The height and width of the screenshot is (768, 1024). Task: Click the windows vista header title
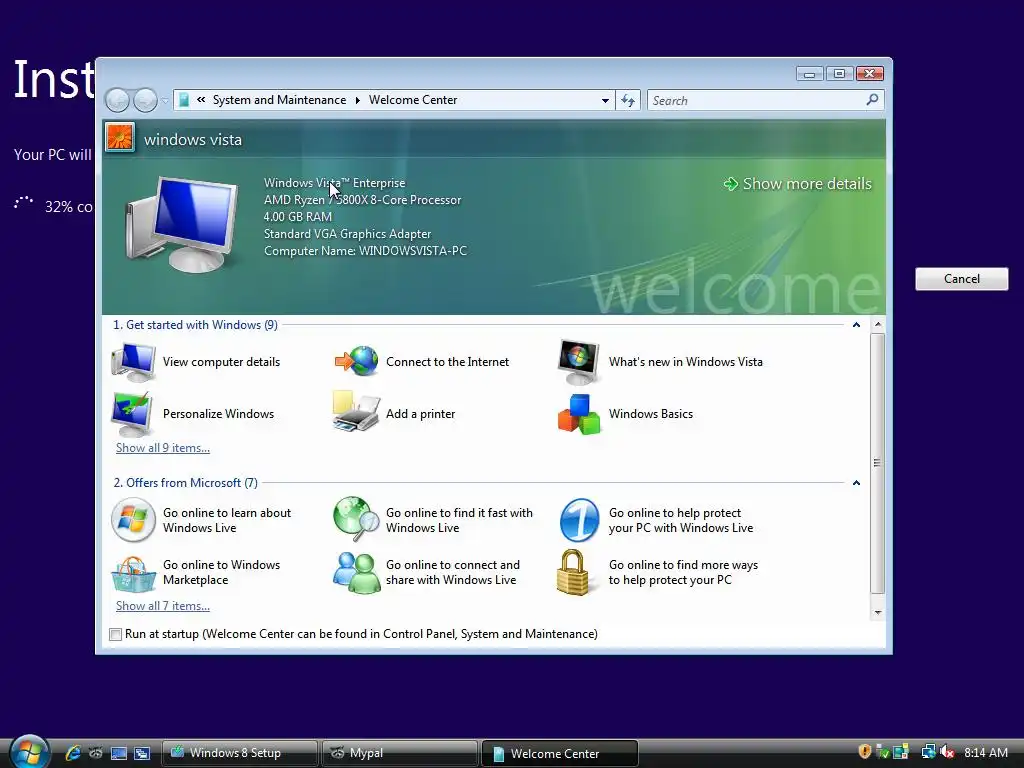pos(193,140)
